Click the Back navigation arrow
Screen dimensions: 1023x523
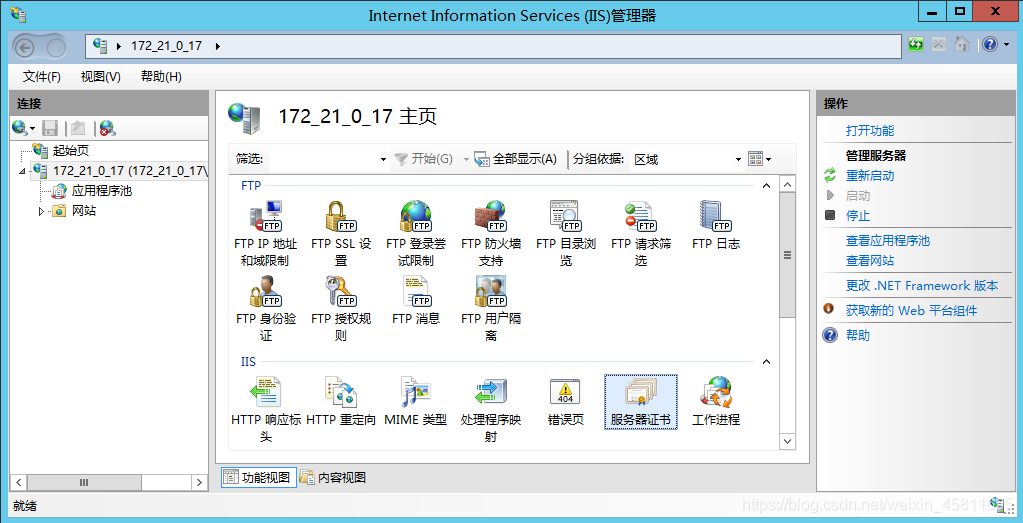tap(25, 47)
